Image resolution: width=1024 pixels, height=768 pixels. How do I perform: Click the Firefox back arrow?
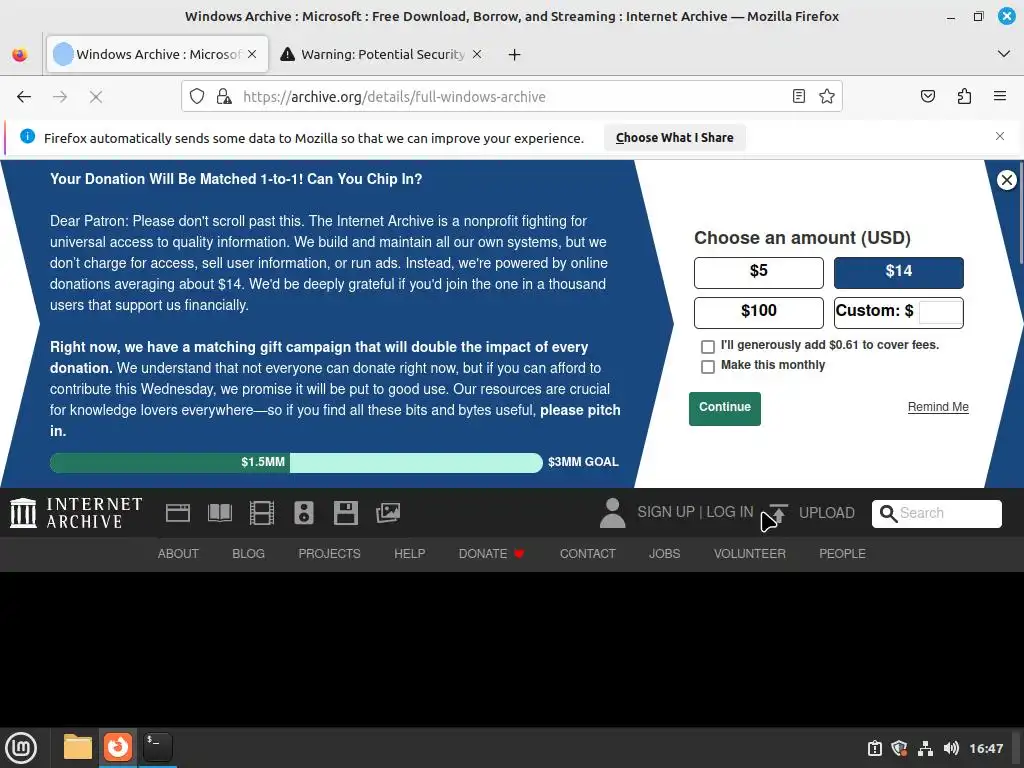pyautogui.click(x=24, y=97)
